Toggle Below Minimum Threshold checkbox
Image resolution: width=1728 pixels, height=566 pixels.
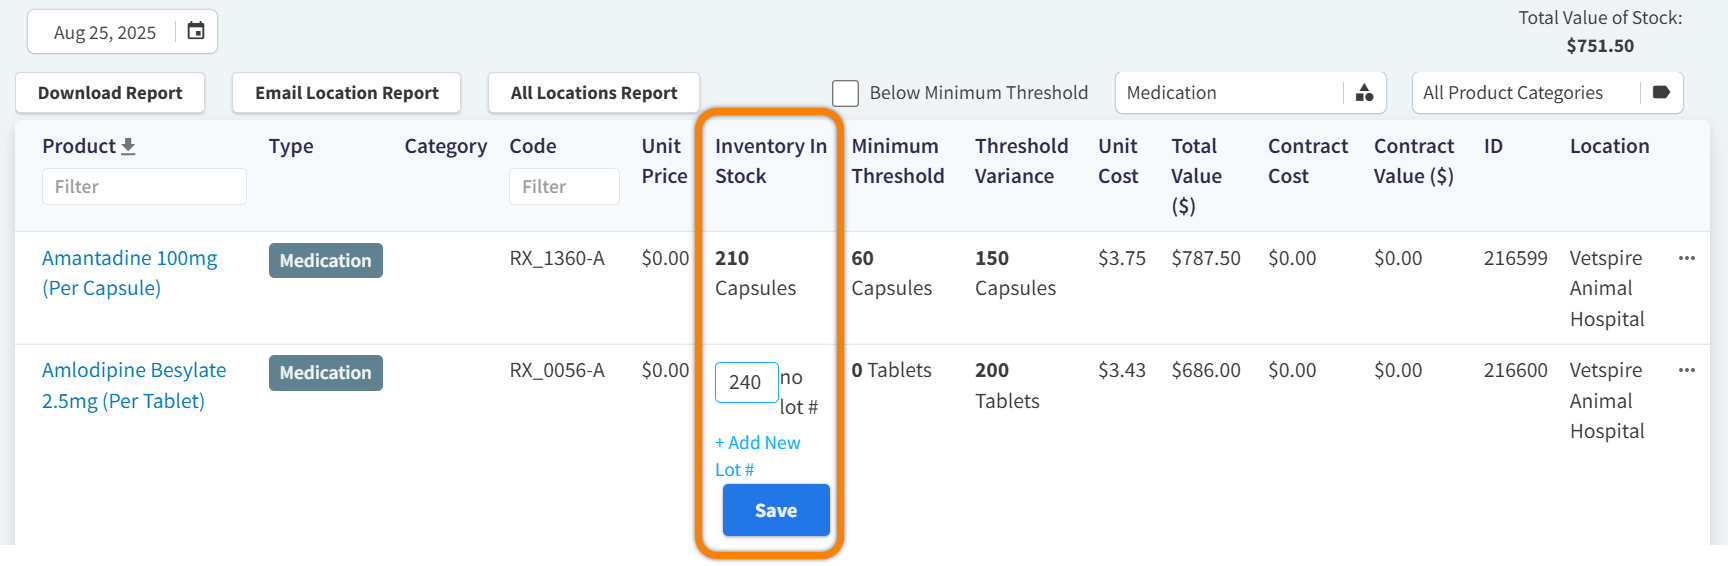coord(846,93)
